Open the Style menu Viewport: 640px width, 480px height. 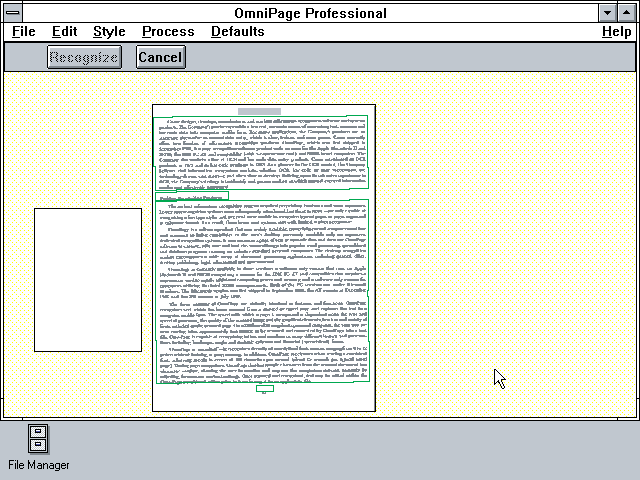point(109,31)
